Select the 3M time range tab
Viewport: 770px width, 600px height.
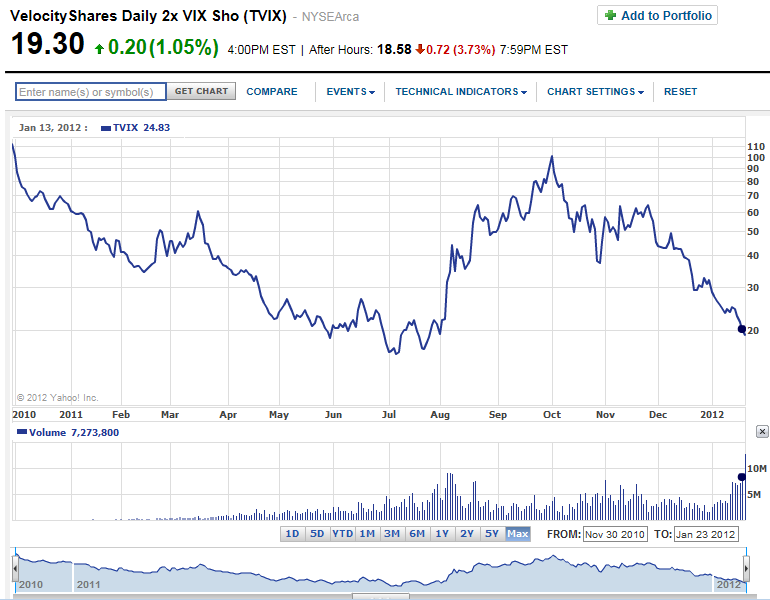pyautogui.click(x=392, y=534)
